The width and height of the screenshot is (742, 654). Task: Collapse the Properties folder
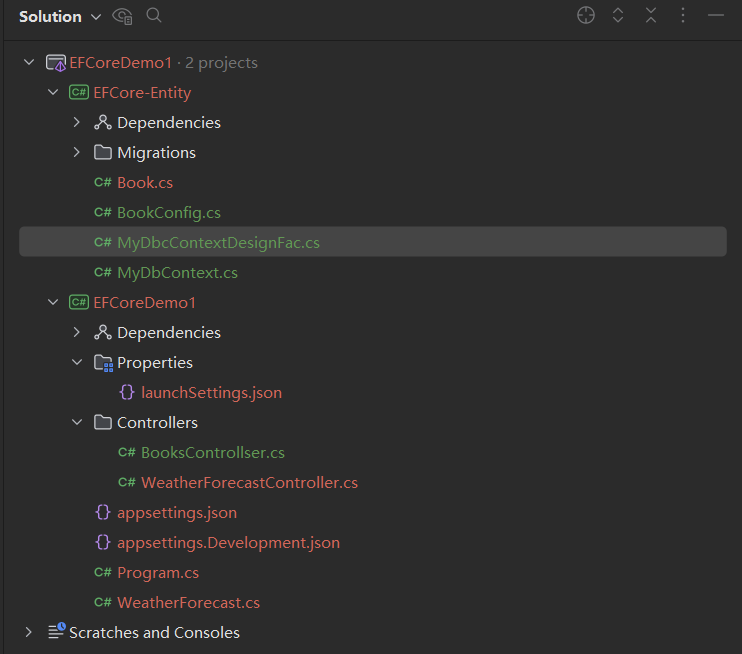(x=77, y=363)
